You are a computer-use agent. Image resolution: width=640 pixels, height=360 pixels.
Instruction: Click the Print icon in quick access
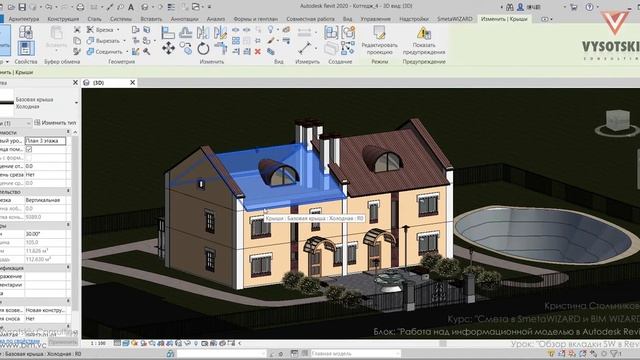80,7
